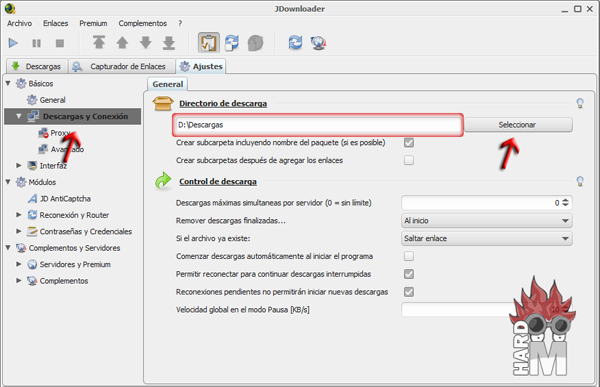Click the blue update/refresh toolbar icon
Viewport: 600px width, 387px height.
click(295, 42)
